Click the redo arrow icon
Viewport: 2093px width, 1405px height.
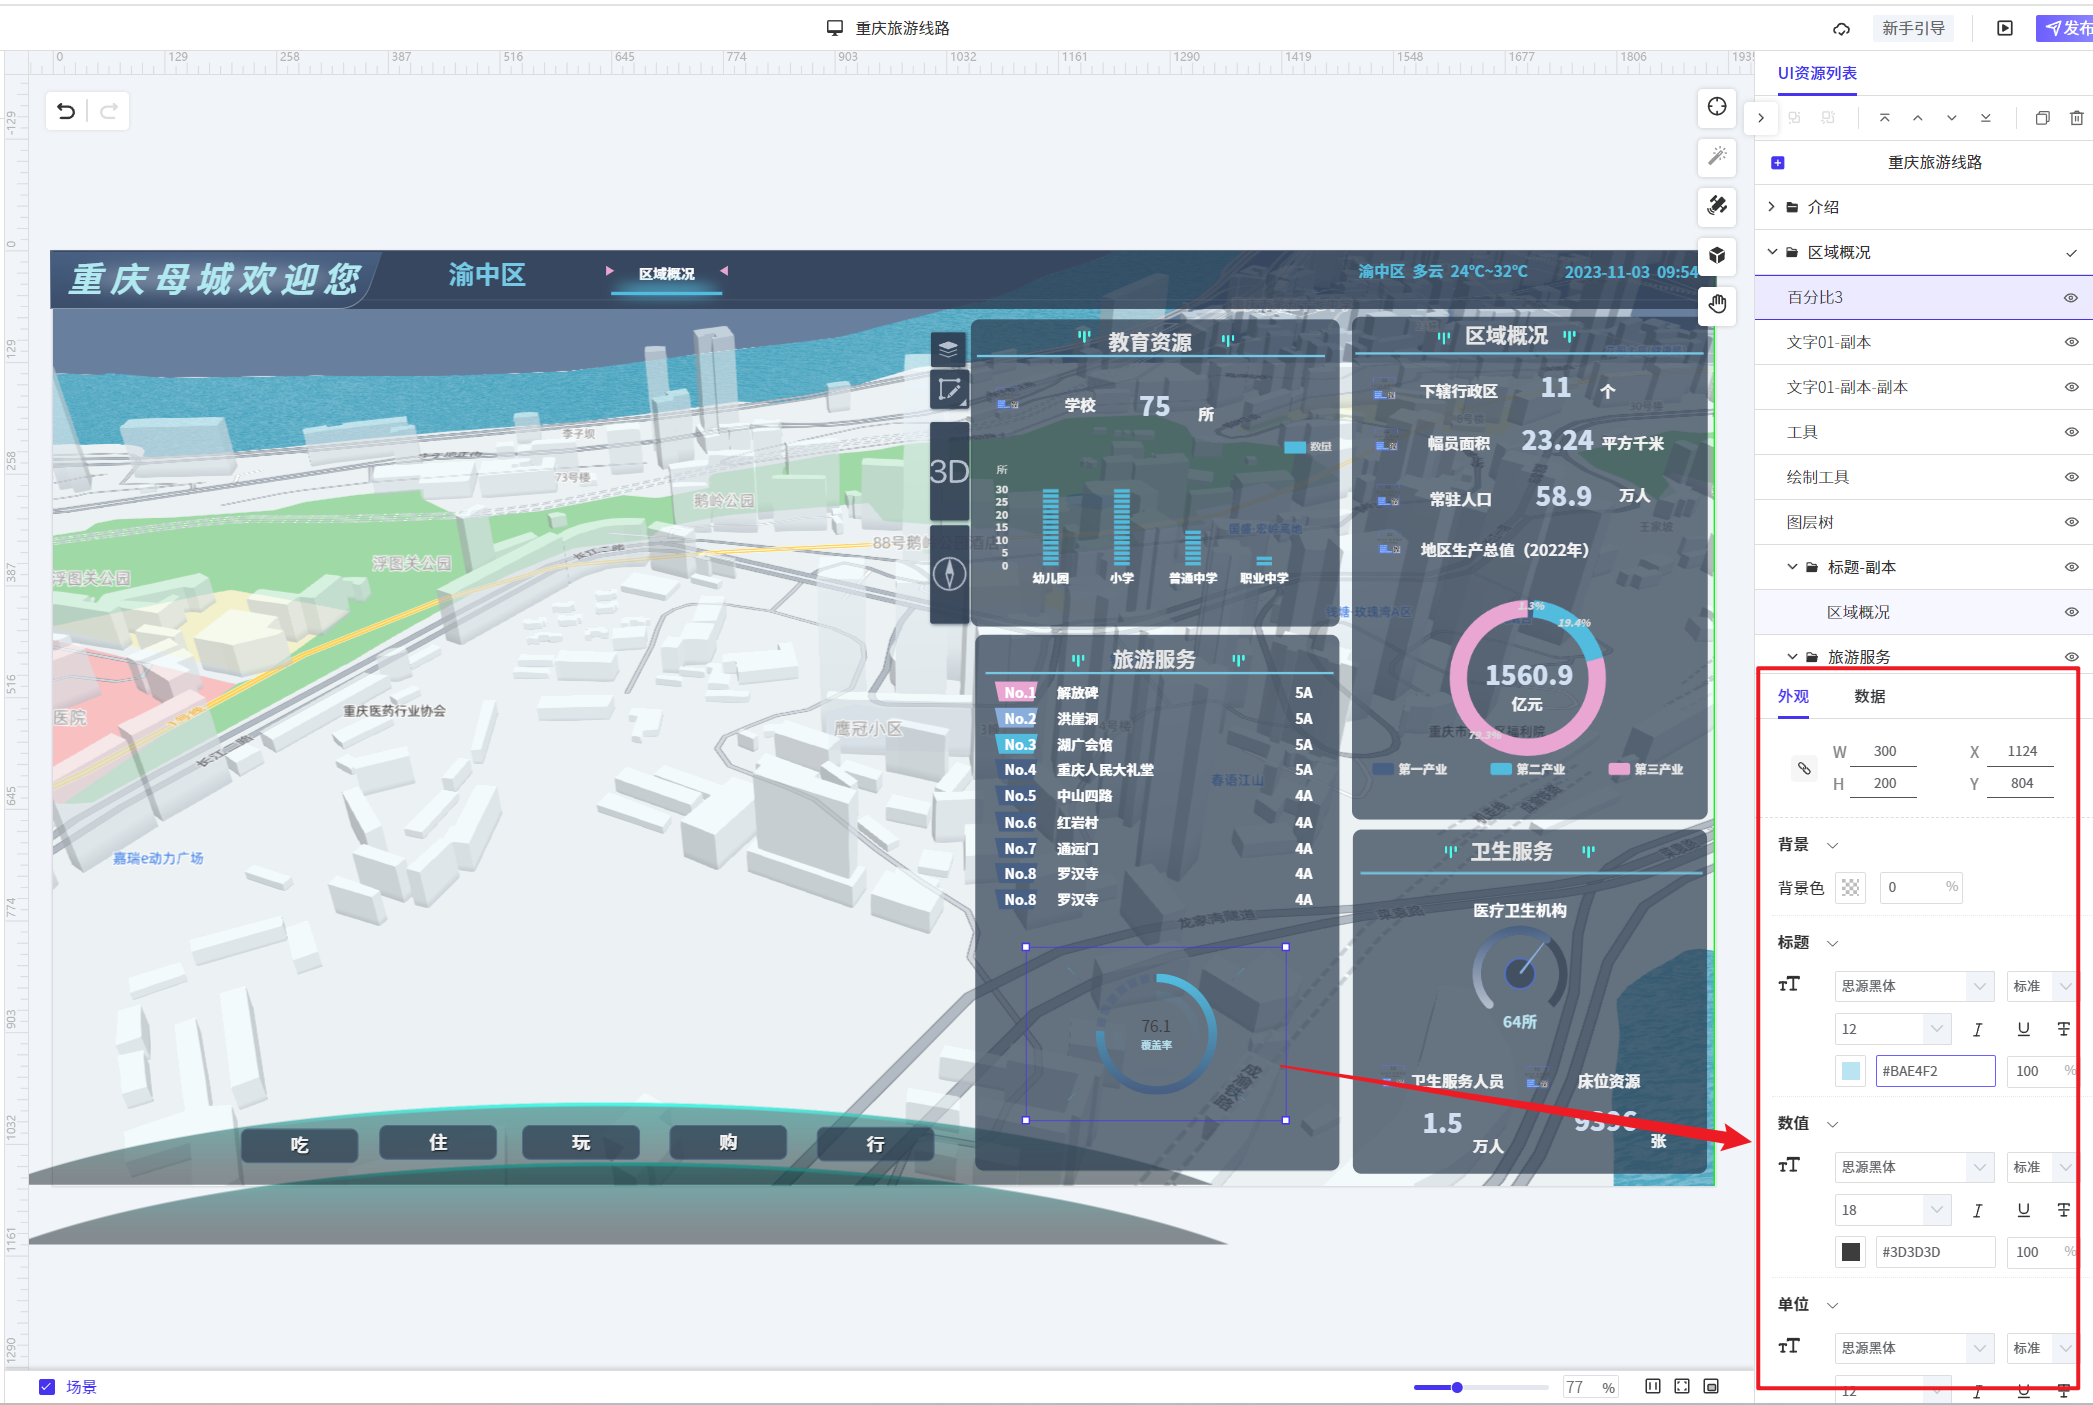pos(109,111)
